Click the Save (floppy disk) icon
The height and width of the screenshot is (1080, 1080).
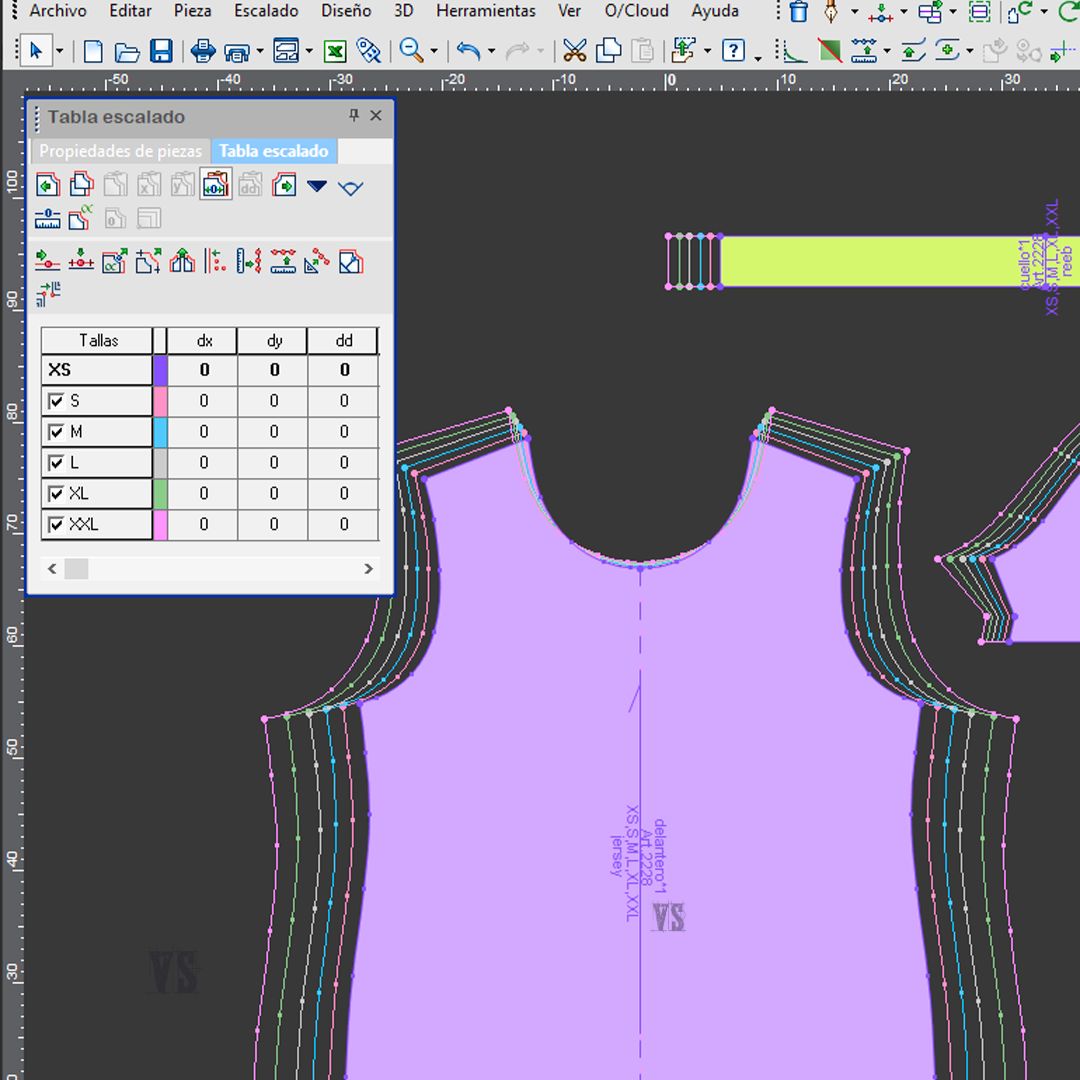[x=161, y=51]
